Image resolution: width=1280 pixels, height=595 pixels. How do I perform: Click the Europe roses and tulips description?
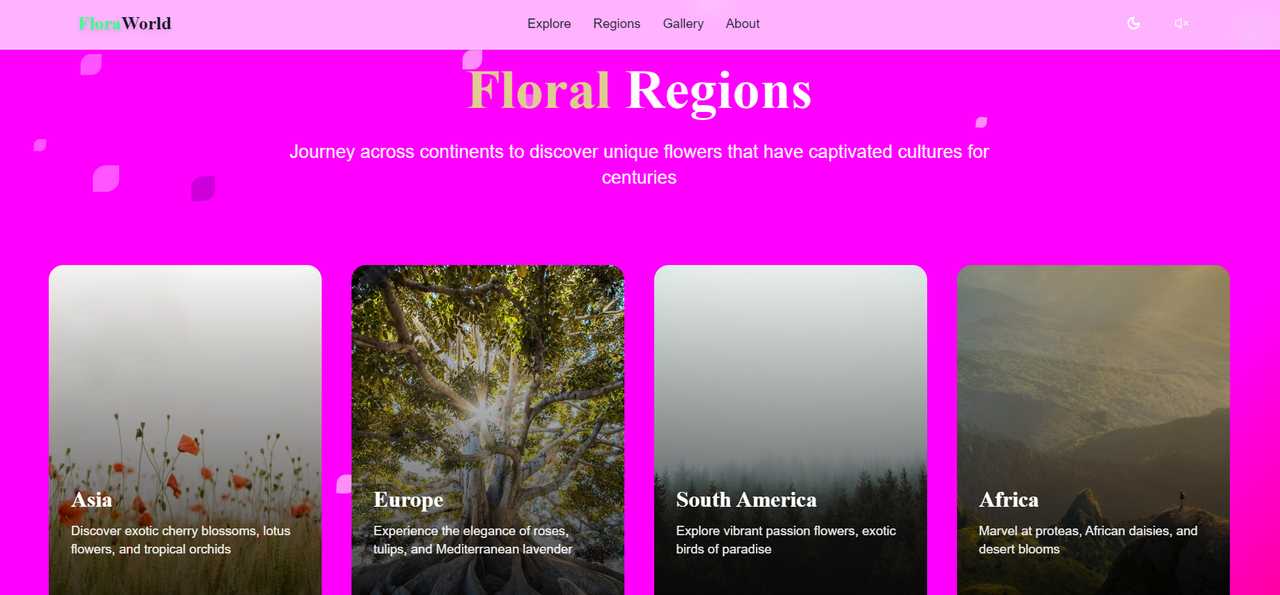point(473,540)
